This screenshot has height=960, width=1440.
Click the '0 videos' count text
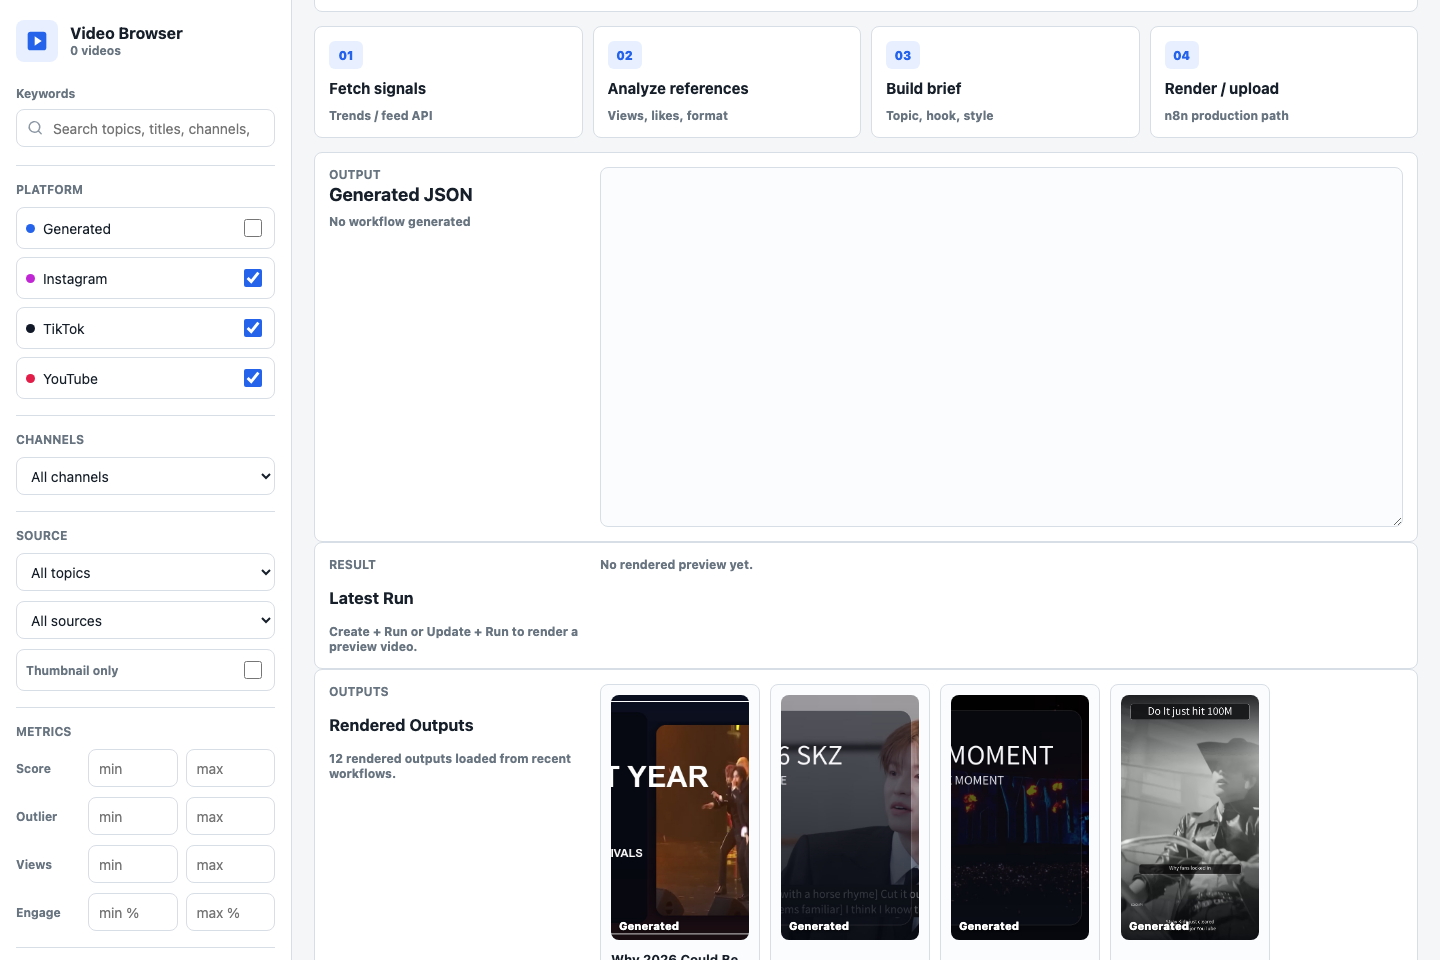pyautogui.click(x=95, y=51)
